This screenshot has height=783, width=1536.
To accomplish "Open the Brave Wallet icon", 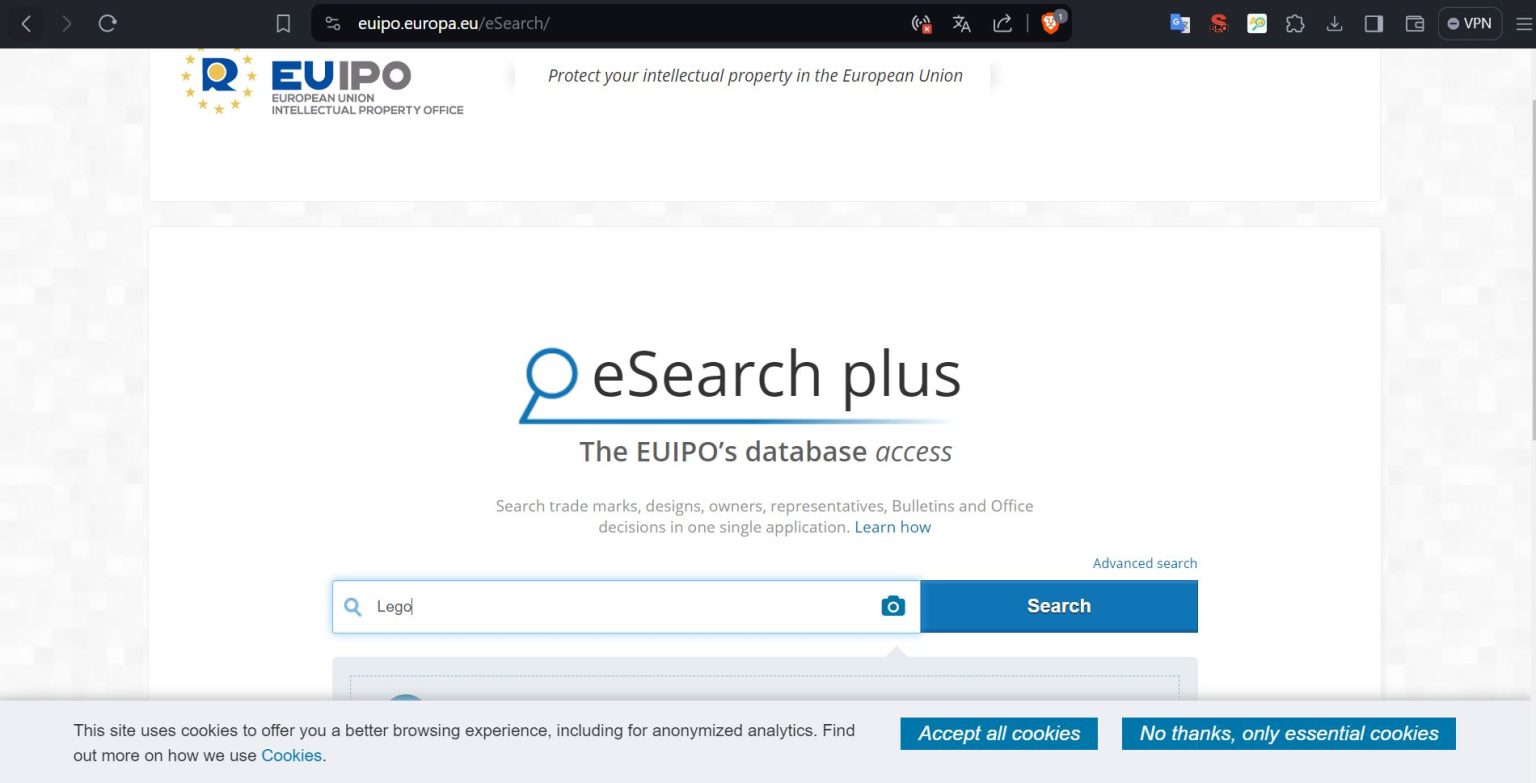I will click(x=1414, y=24).
